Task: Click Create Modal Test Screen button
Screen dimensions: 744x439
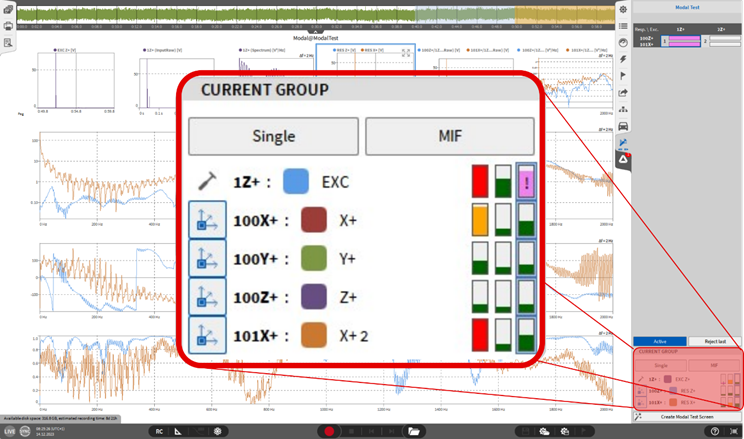Action: point(688,416)
